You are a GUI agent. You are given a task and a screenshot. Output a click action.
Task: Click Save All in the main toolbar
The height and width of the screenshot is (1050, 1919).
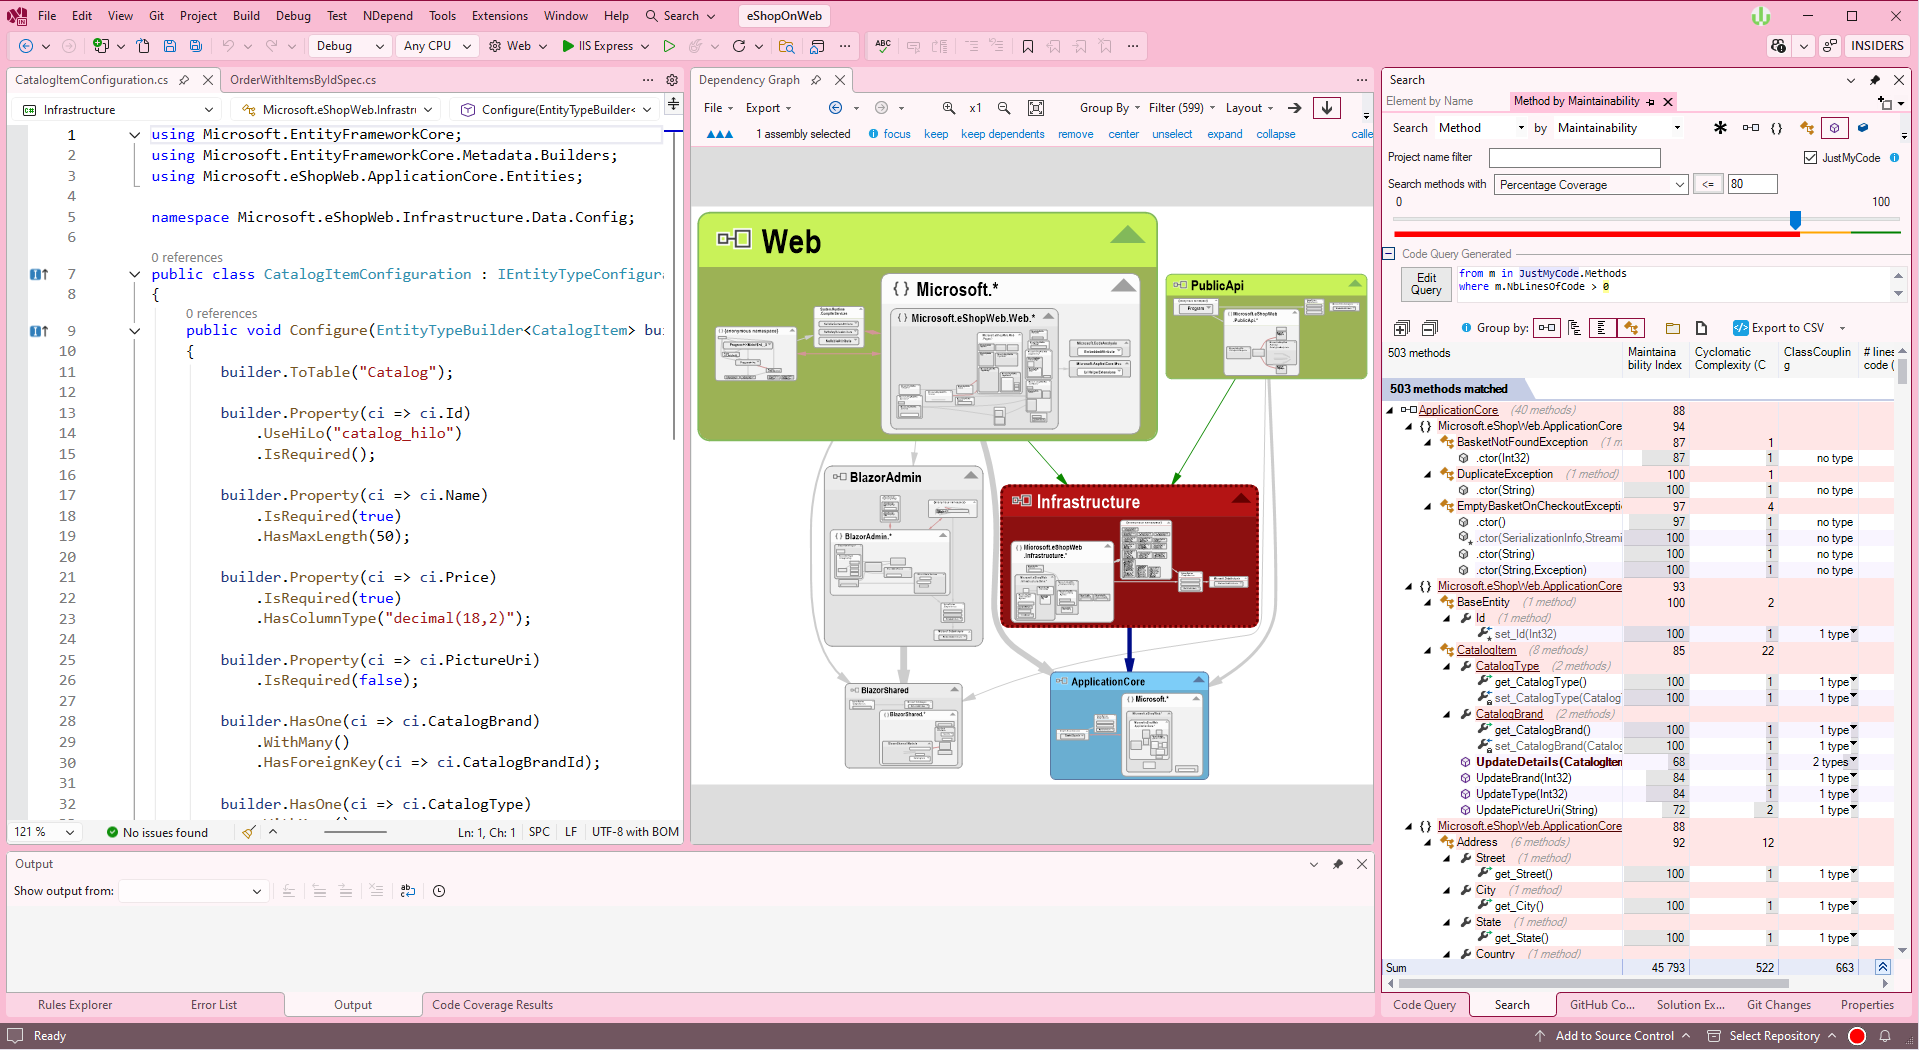coord(196,46)
